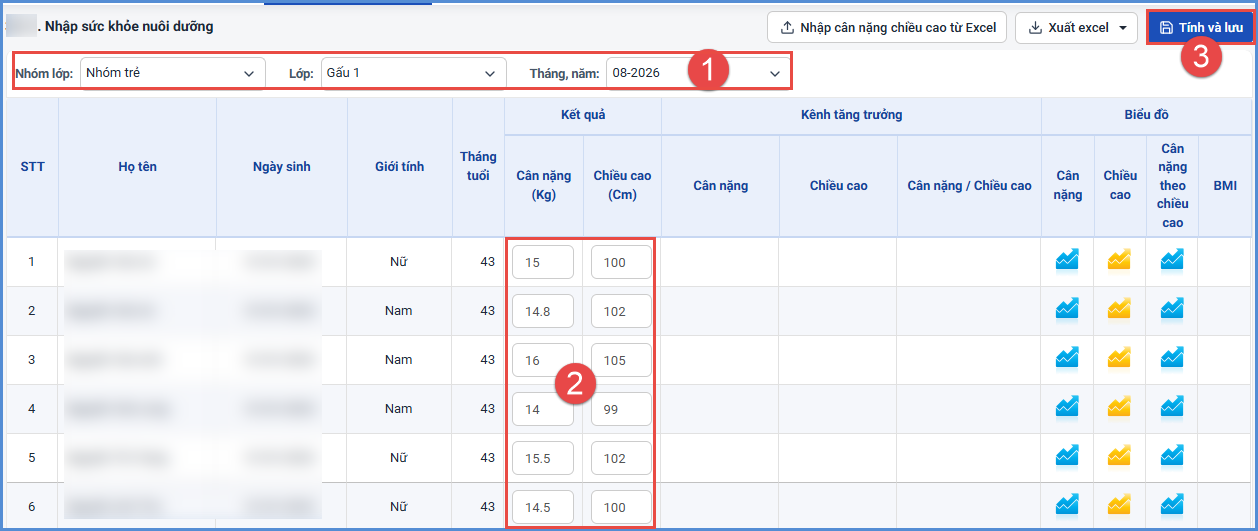Open height chart for row 1
Viewport: 1258px width, 531px height.
point(1119,260)
